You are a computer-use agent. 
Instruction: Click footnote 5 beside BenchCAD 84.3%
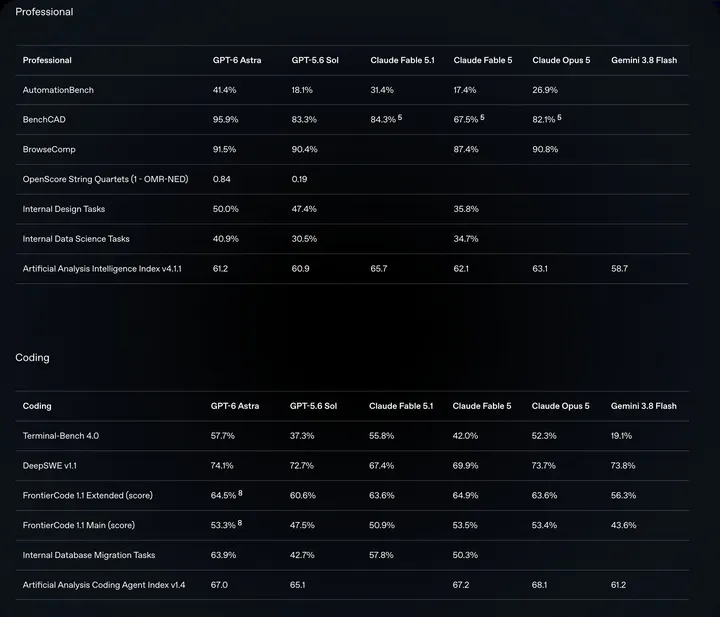pos(400,118)
